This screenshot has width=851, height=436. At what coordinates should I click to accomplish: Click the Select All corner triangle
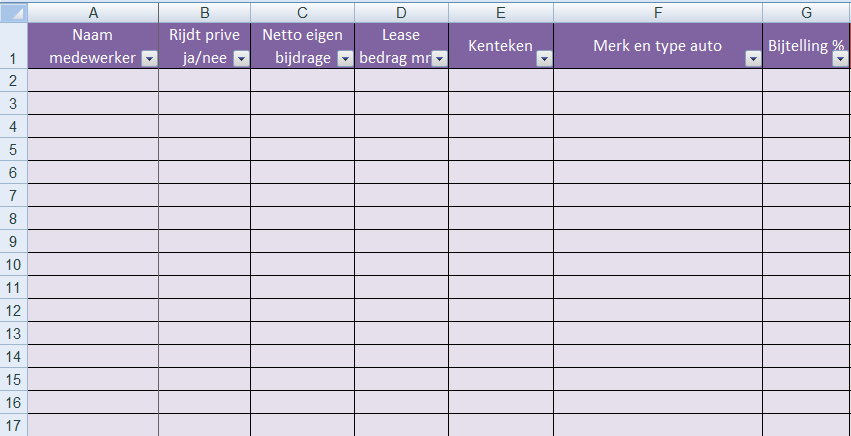14,12
